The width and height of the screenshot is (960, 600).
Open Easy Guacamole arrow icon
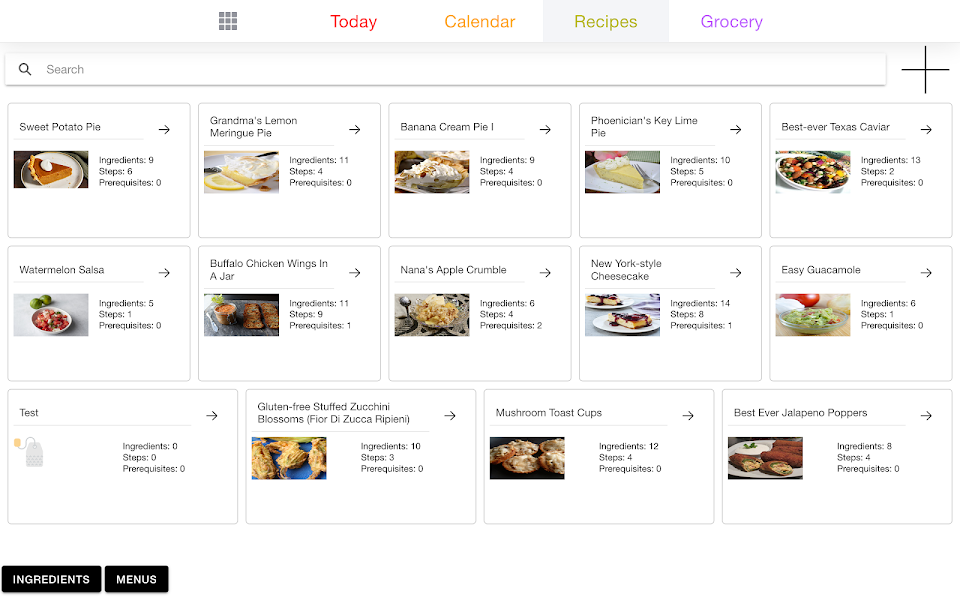click(926, 273)
